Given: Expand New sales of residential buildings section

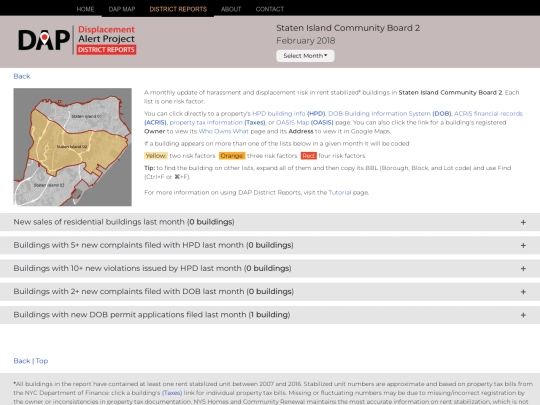Looking at the screenshot, I should pyautogui.click(x=270, y=222).
